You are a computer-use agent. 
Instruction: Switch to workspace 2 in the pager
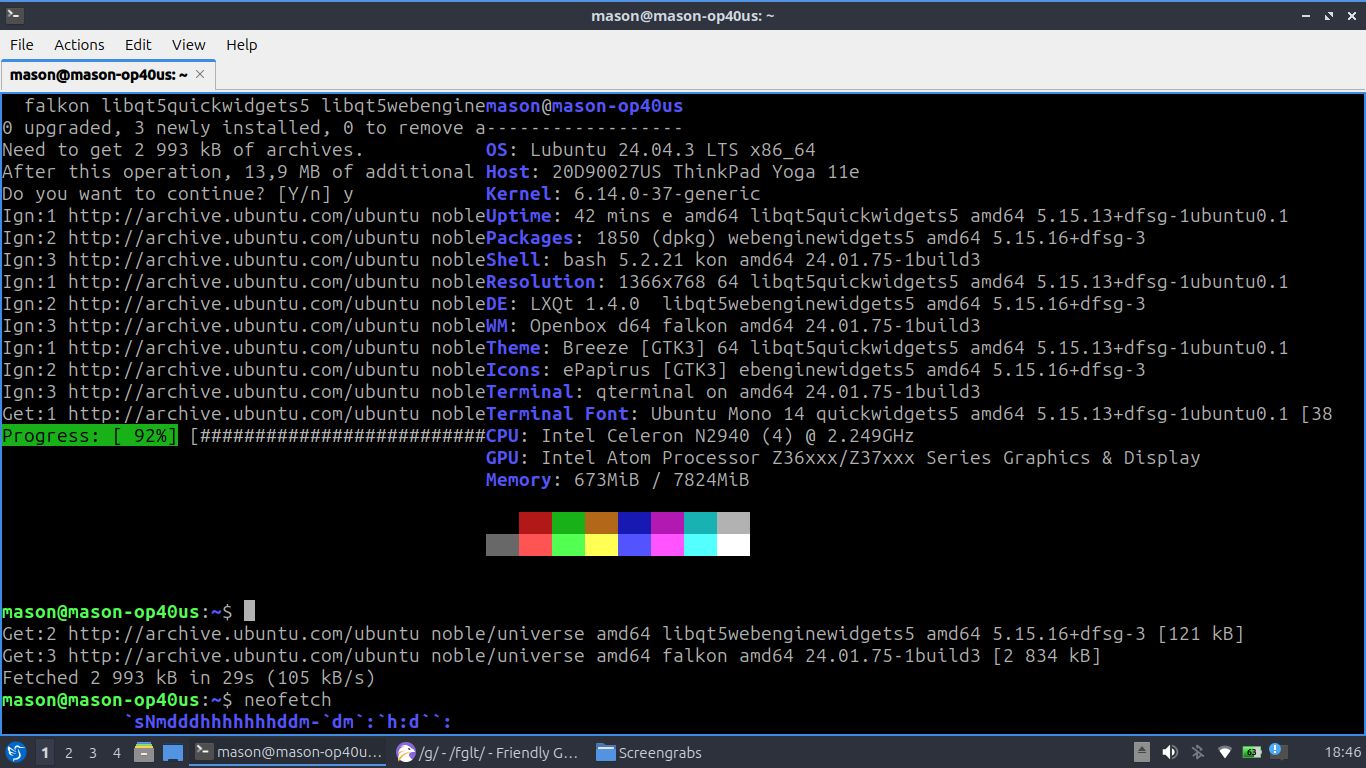(x=69, y=752)
